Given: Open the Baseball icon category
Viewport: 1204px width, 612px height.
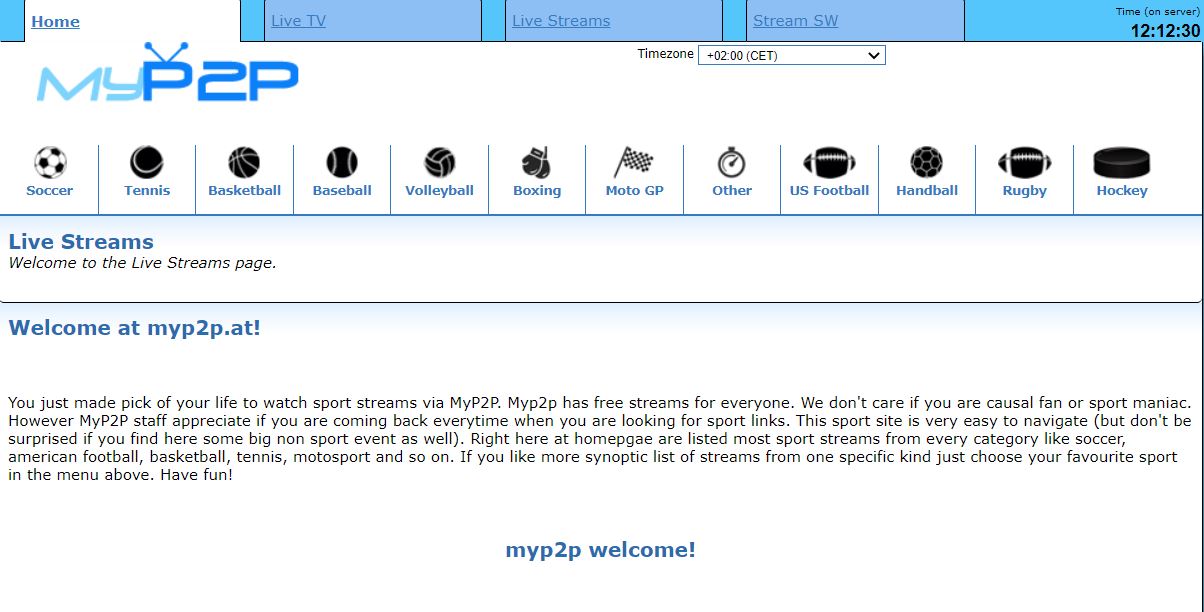Looking at the screenshot, I should click(x=342, y=162).
